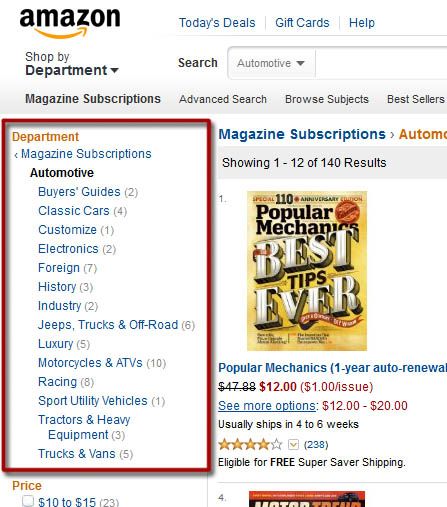Viewport: 447px width, 507px height.
Task: Open the 238 customer reviews link
Action: (316, 444)
